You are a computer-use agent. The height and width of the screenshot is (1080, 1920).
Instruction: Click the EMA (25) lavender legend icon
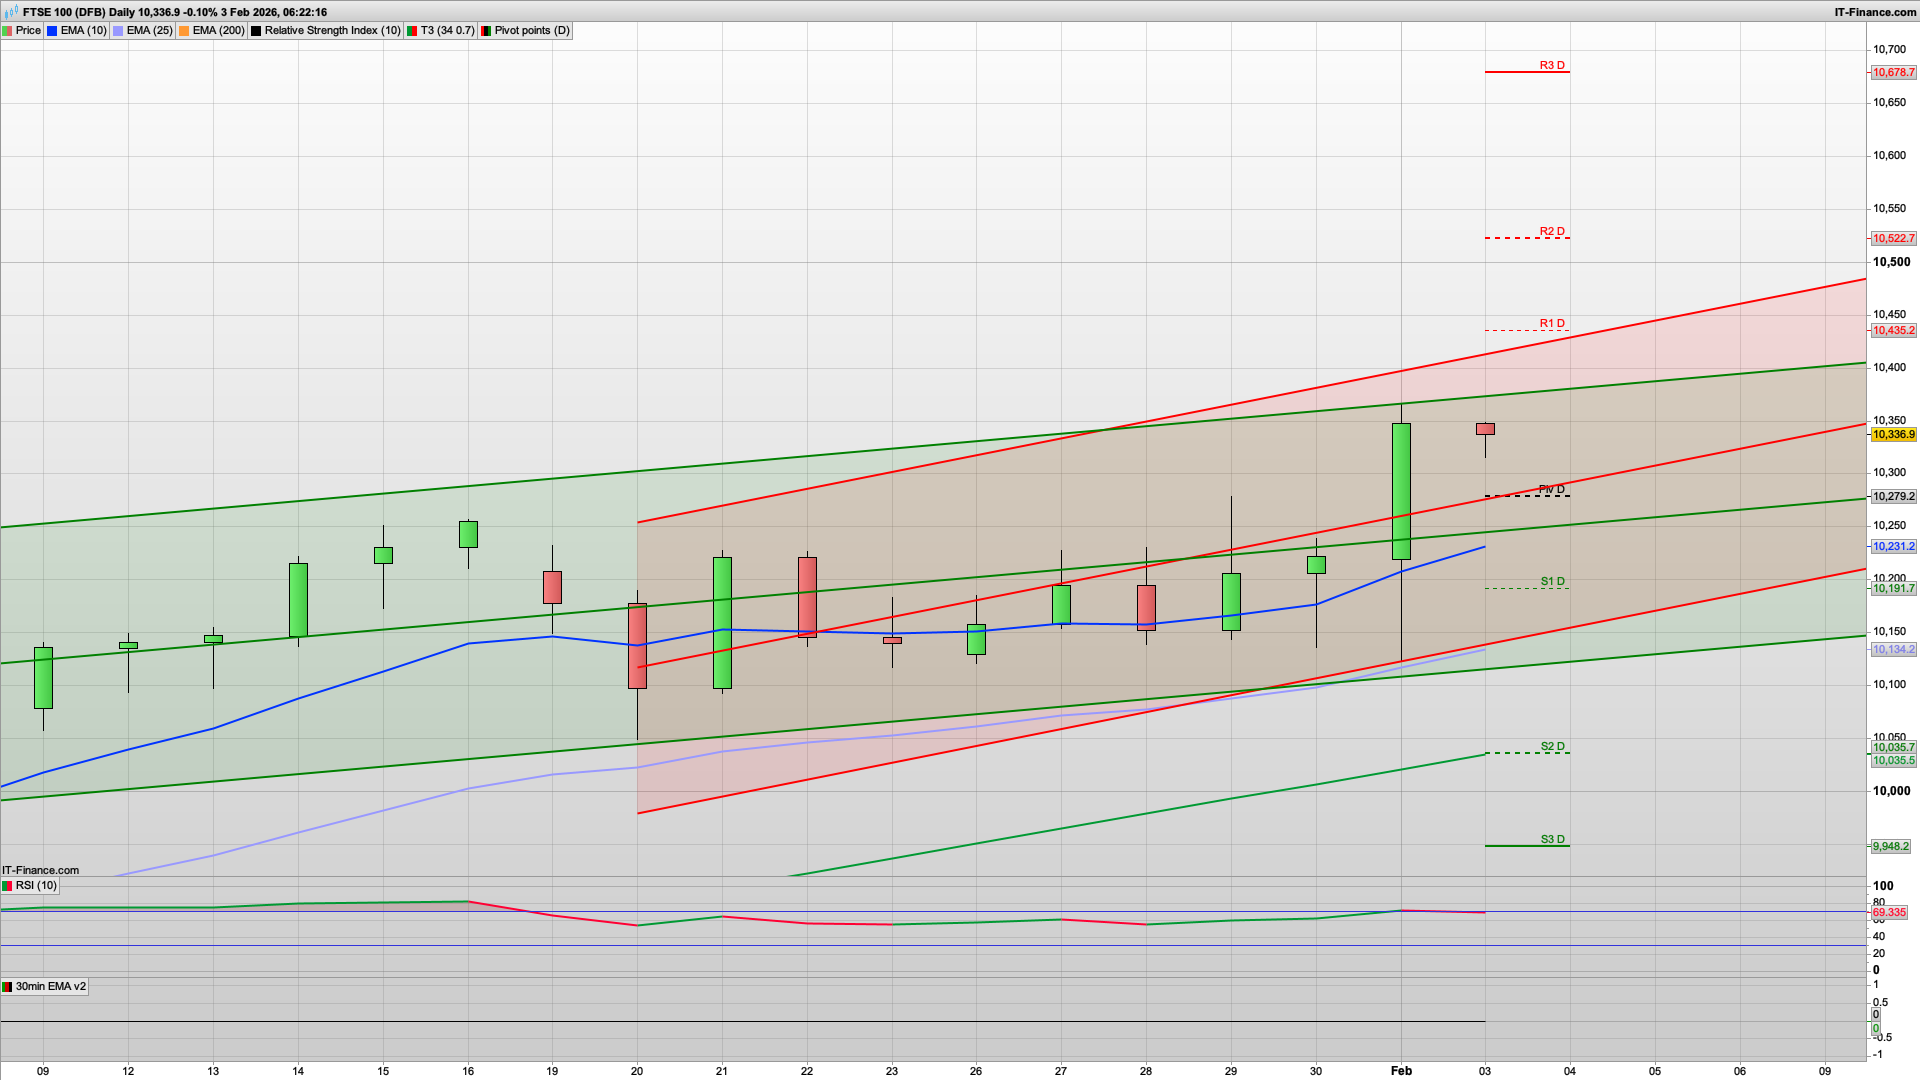(x=117, y=31)
